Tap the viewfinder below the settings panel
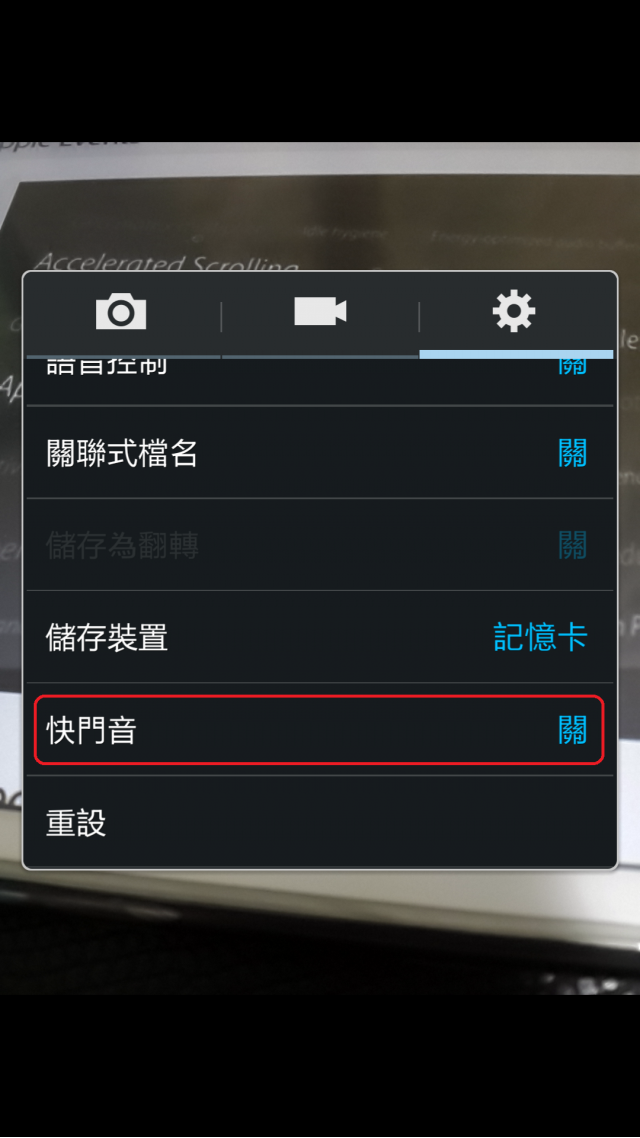The image size is (640, 1138). [320, 933]
